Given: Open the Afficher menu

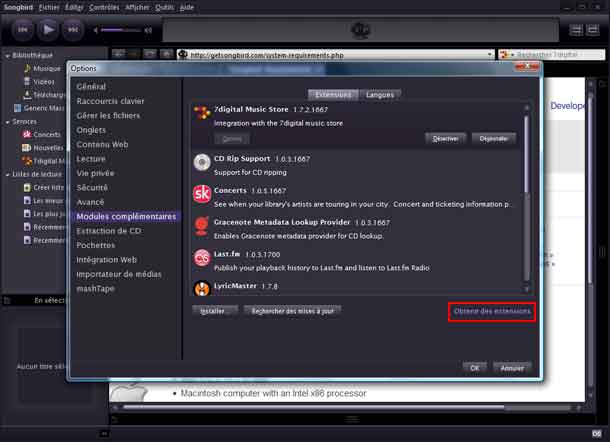Looking at the screenshot, I should [137, 7].
